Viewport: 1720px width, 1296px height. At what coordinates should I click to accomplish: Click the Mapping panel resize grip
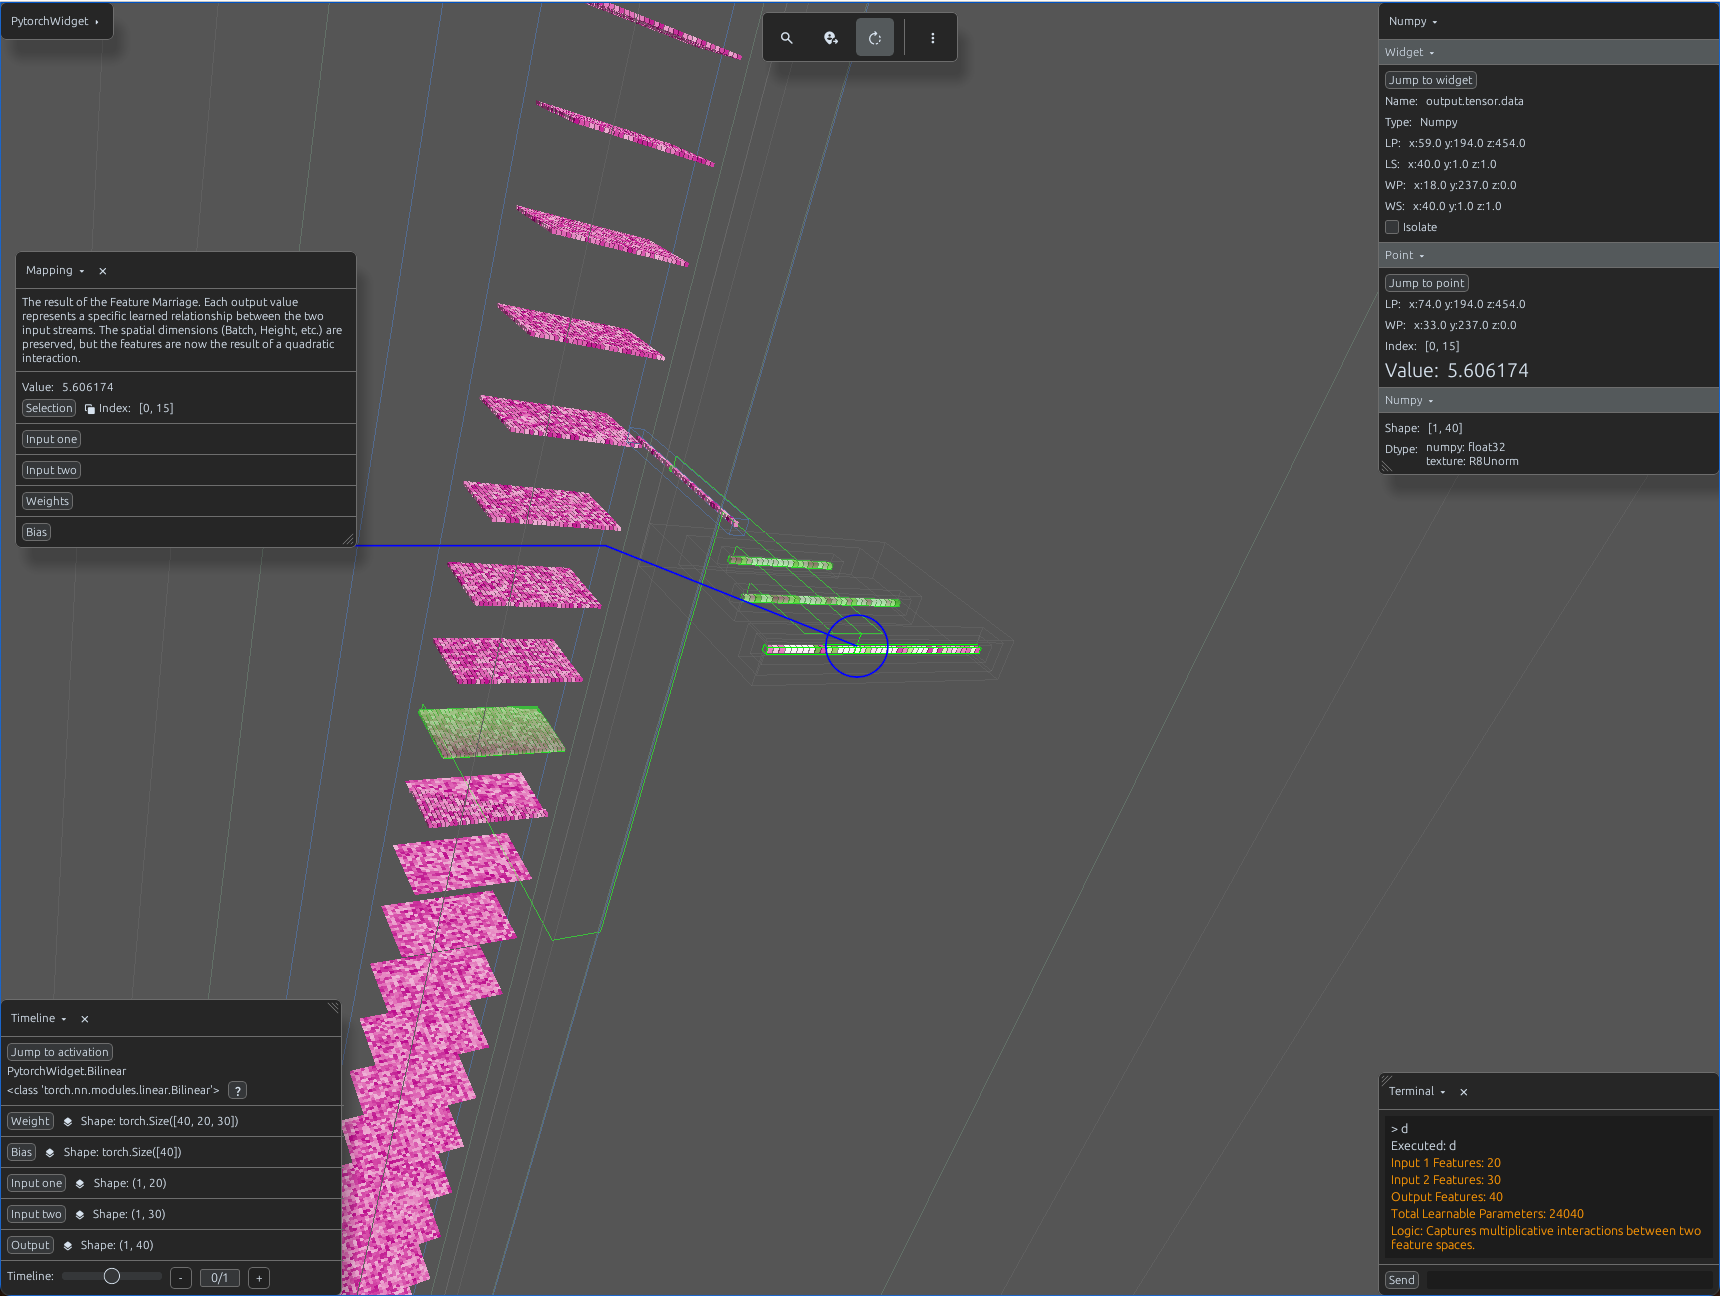click(x=348, y=539)
